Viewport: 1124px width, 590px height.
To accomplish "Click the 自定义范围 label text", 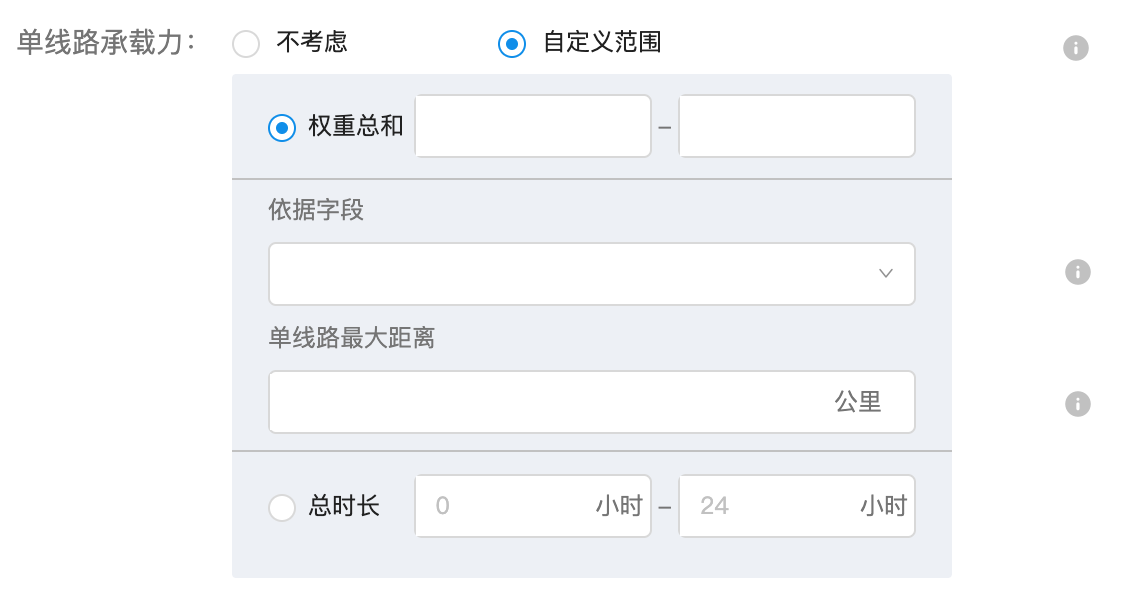I will coord(602,42).
